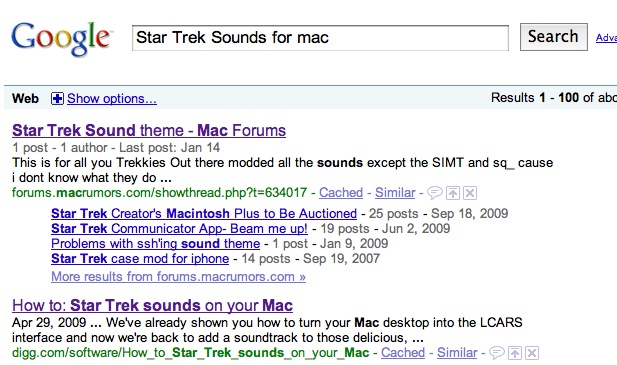This screenshot has height=365, width=617.
Task: Expand More results from forums.macrumors.com
Action: click(178, 277)
